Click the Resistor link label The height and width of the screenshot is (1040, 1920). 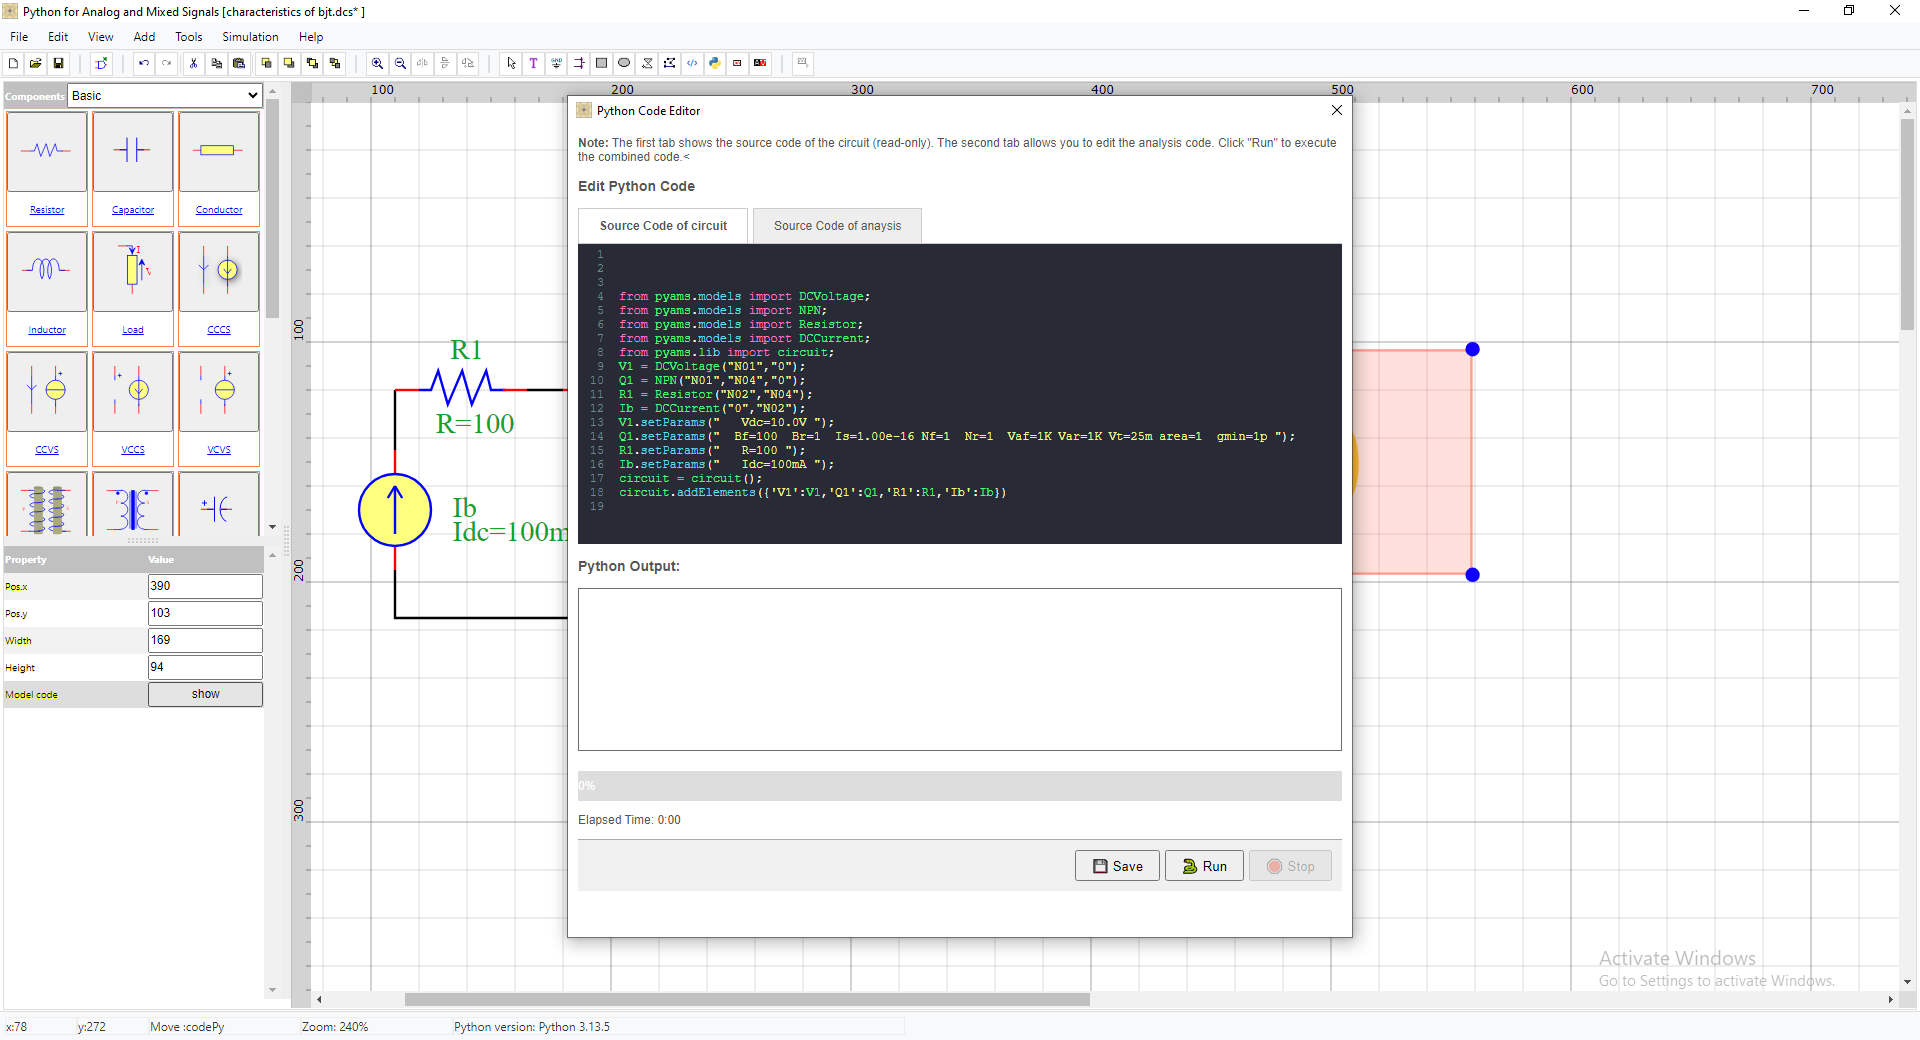pos(47,210)
